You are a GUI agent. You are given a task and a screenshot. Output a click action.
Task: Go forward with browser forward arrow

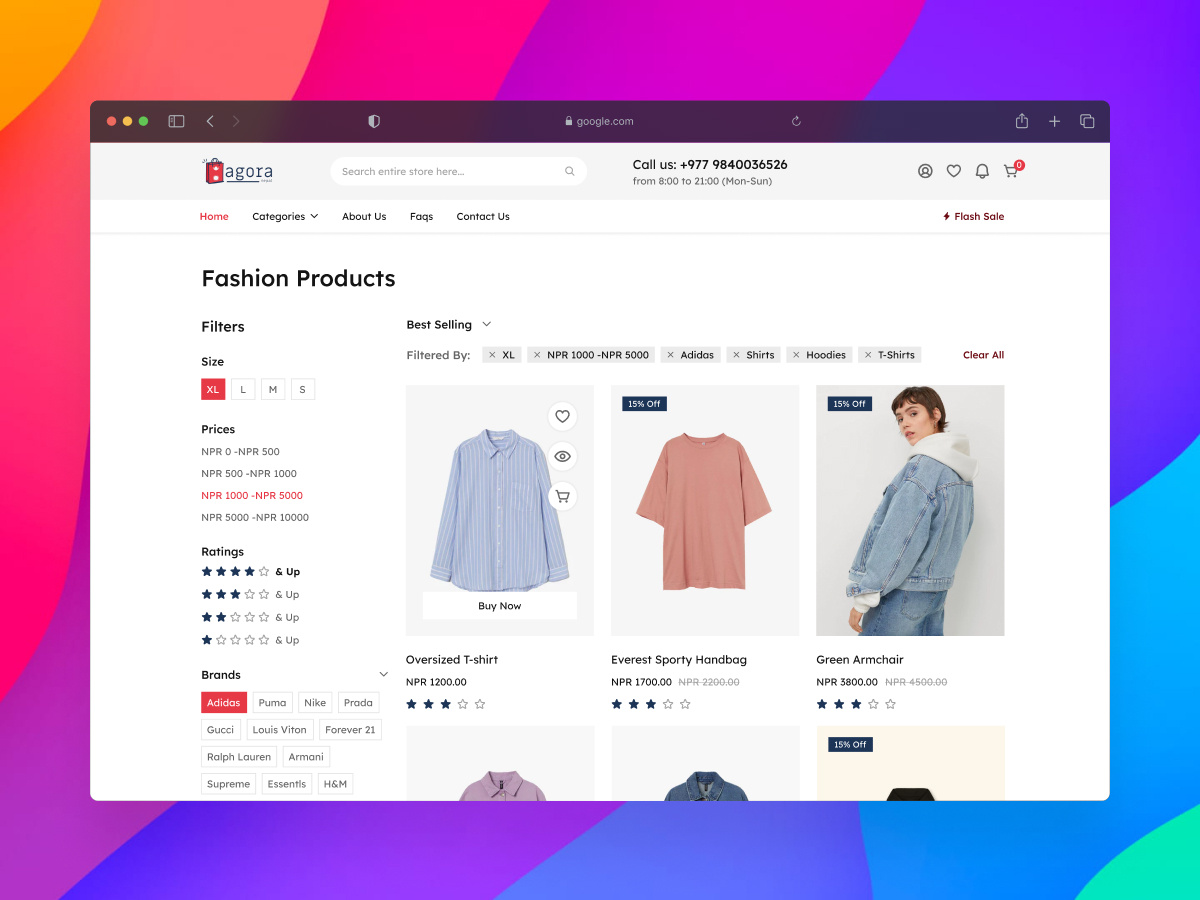coord(236,121)
